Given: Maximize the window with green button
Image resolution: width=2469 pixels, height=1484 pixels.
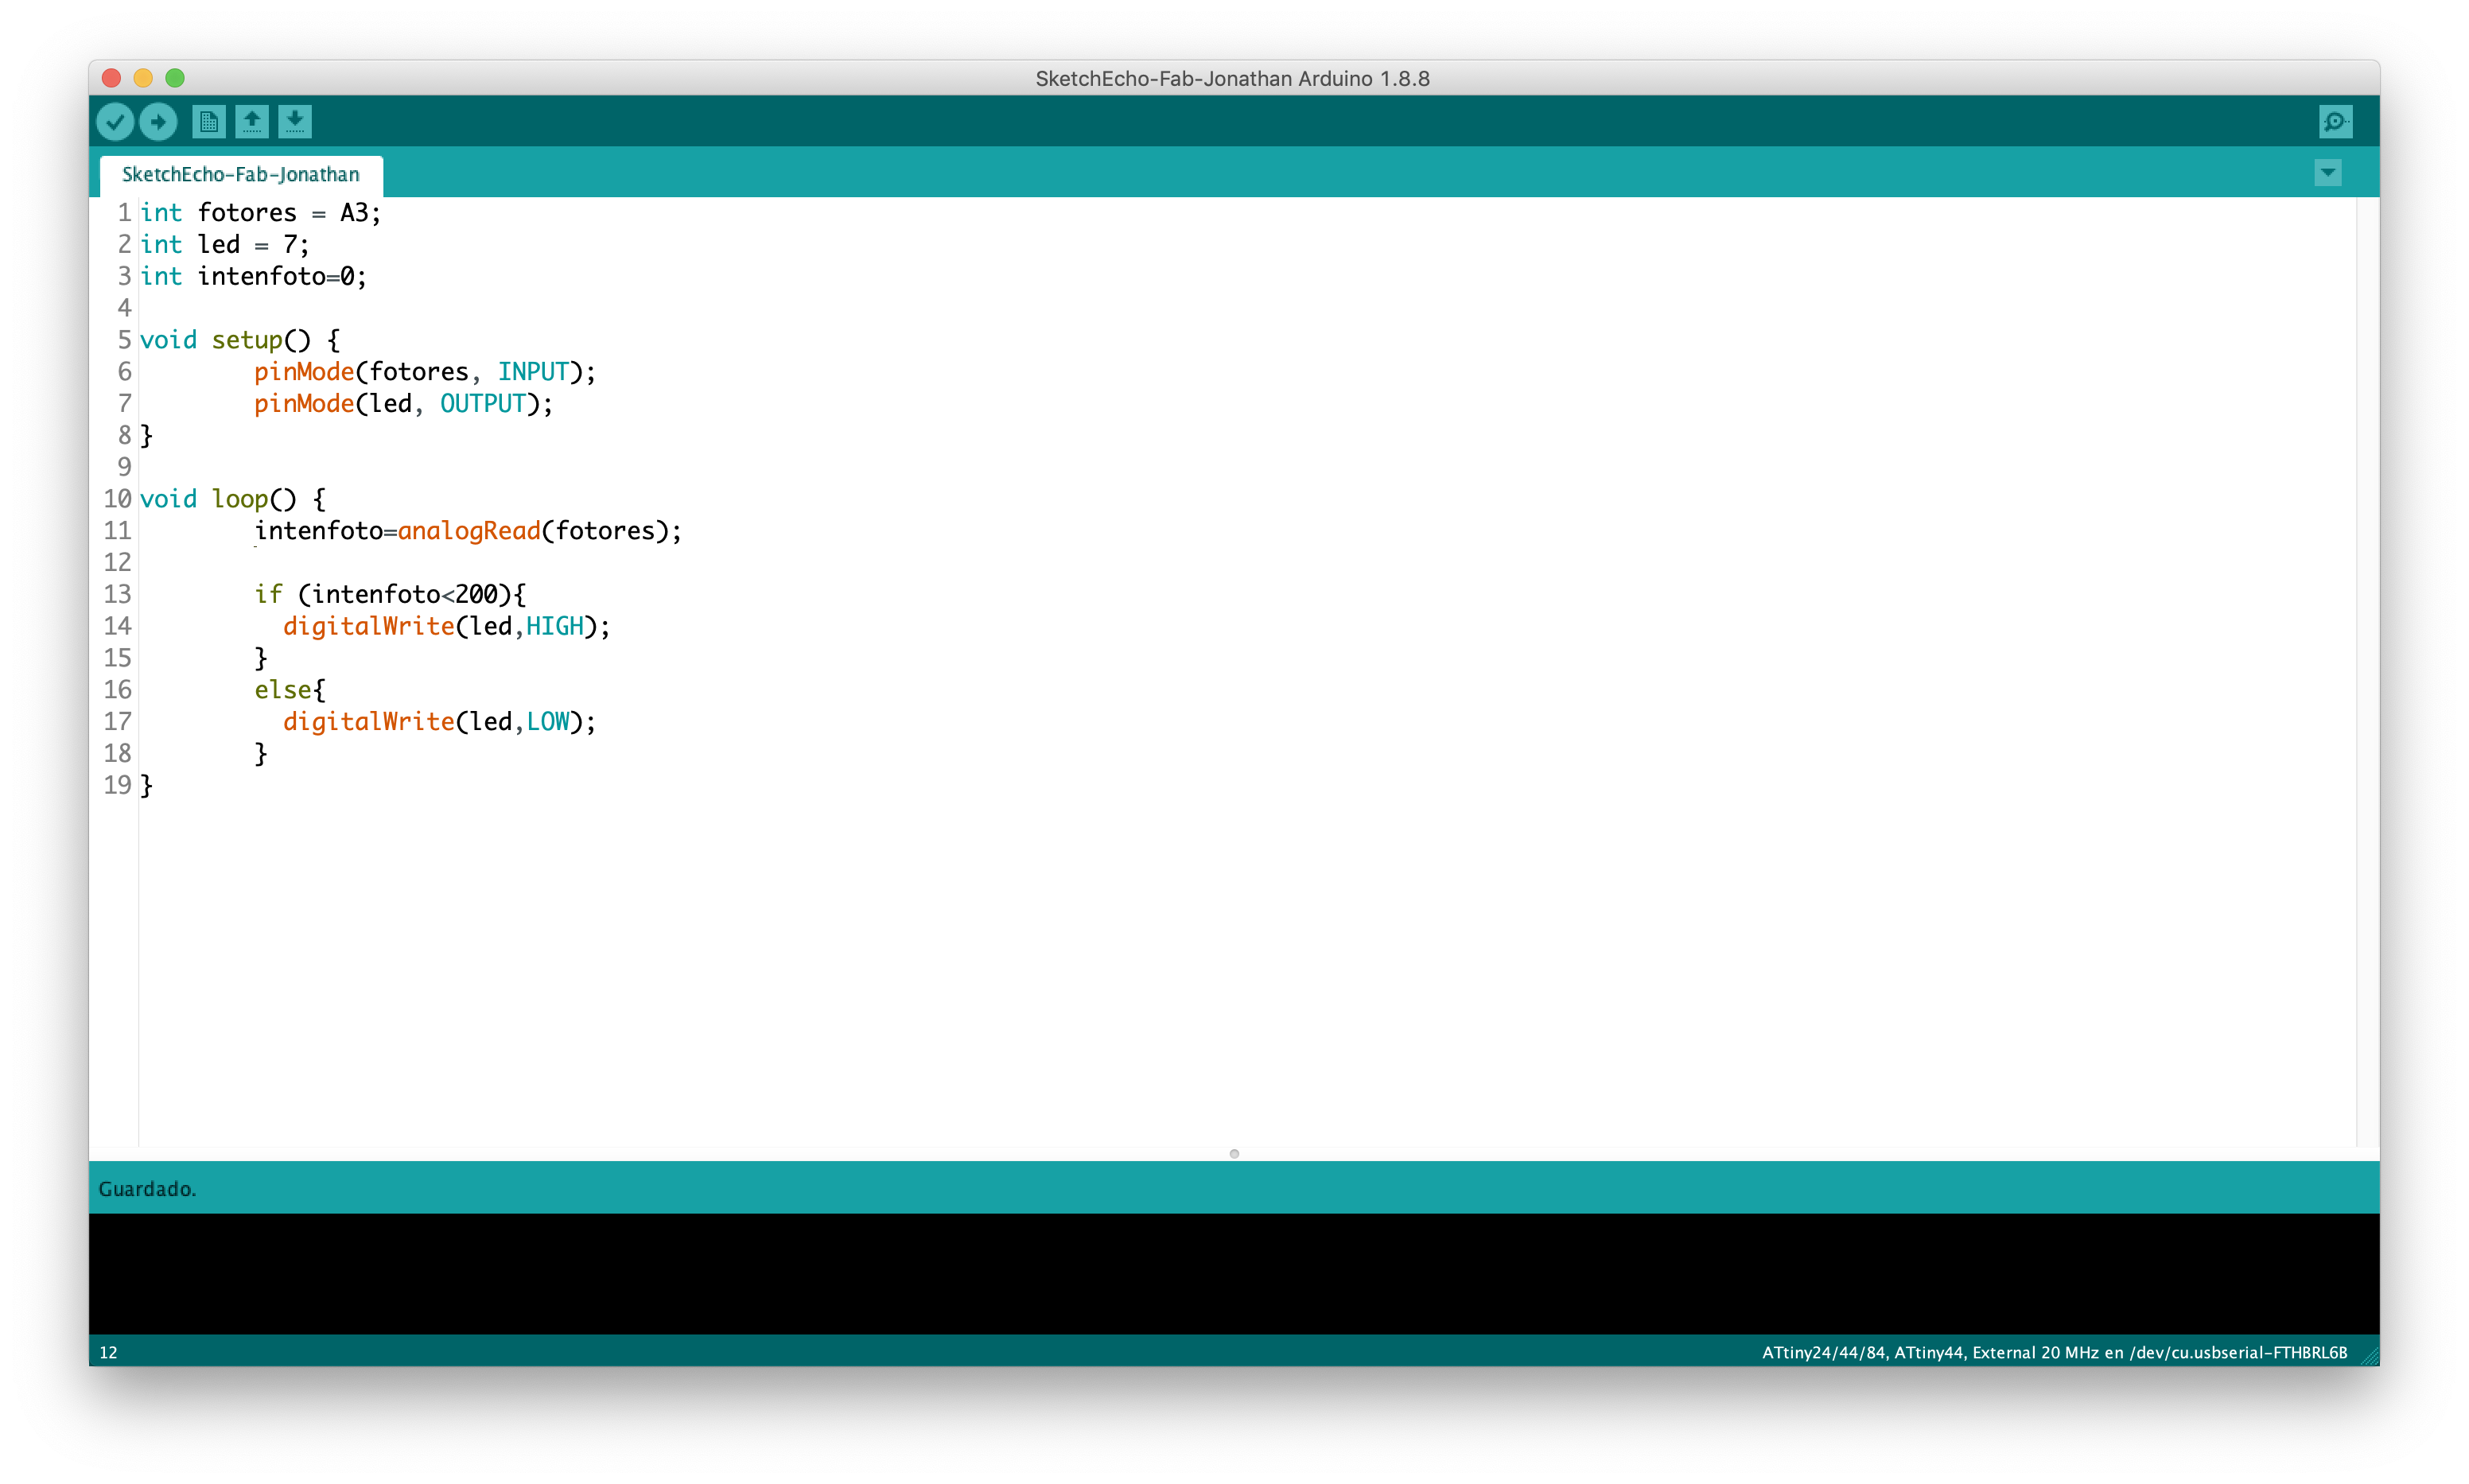Looking at the screenshot, I should (x=175, y=78).
